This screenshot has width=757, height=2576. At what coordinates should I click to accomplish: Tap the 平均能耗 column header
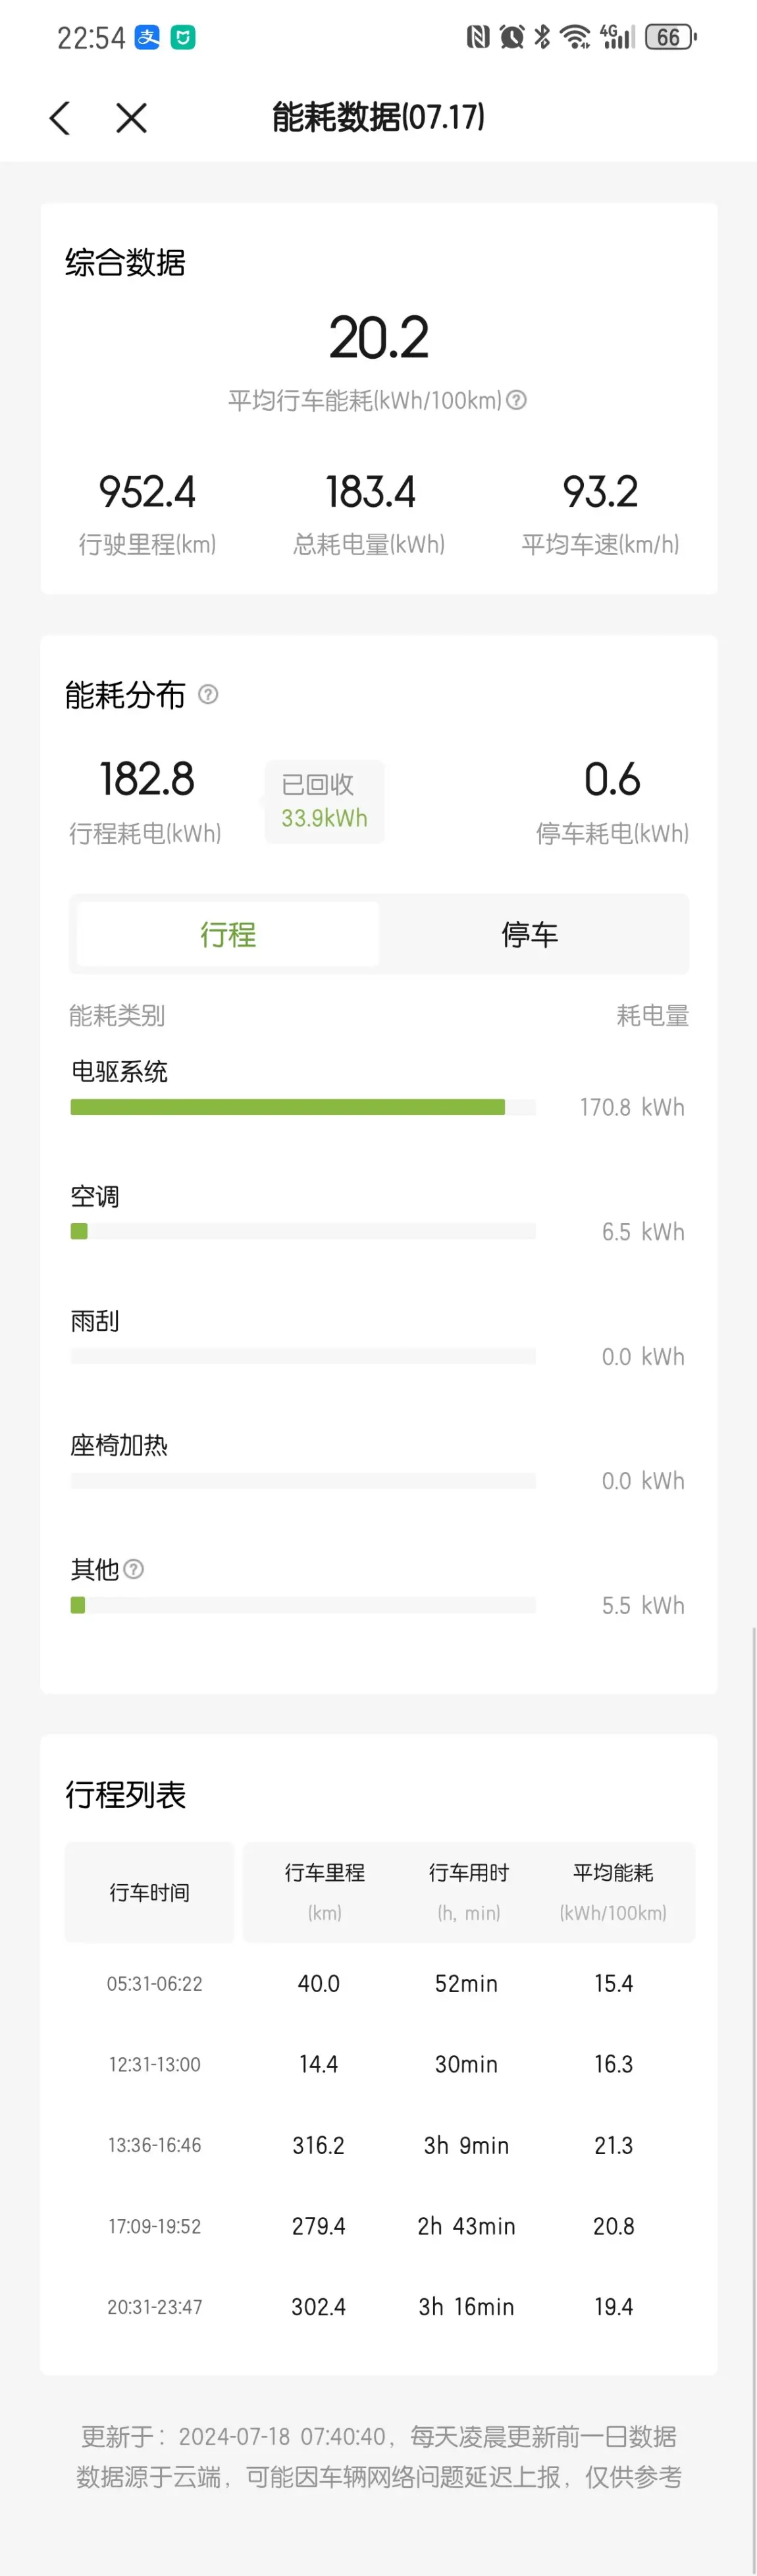pos(613,1892)
